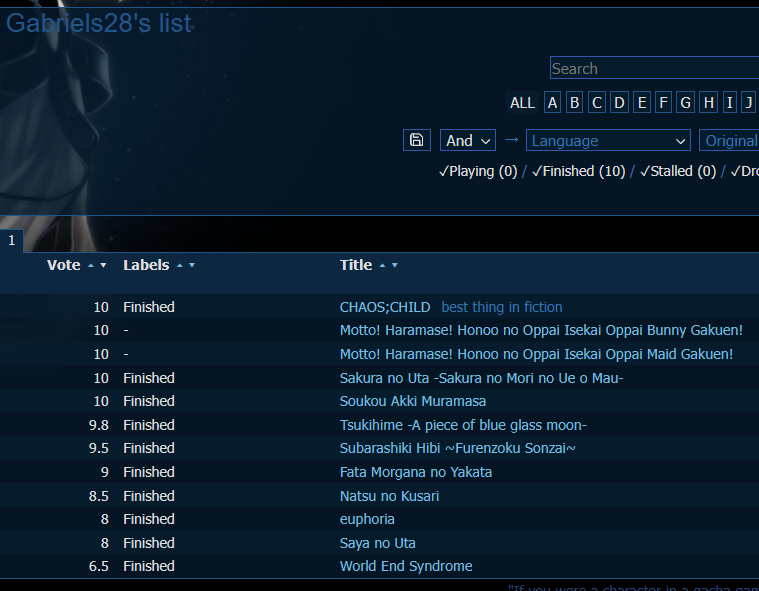Image resolution: width=759 pixels, height=591 pixels.
Task: Toggle the Stalled (0) label filter
Action: tap(678, 171)
